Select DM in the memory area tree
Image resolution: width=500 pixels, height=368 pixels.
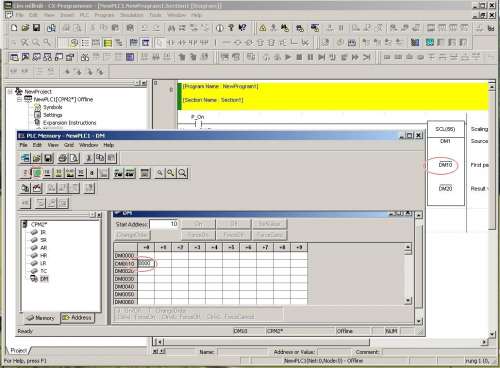[x=44, y=279]
